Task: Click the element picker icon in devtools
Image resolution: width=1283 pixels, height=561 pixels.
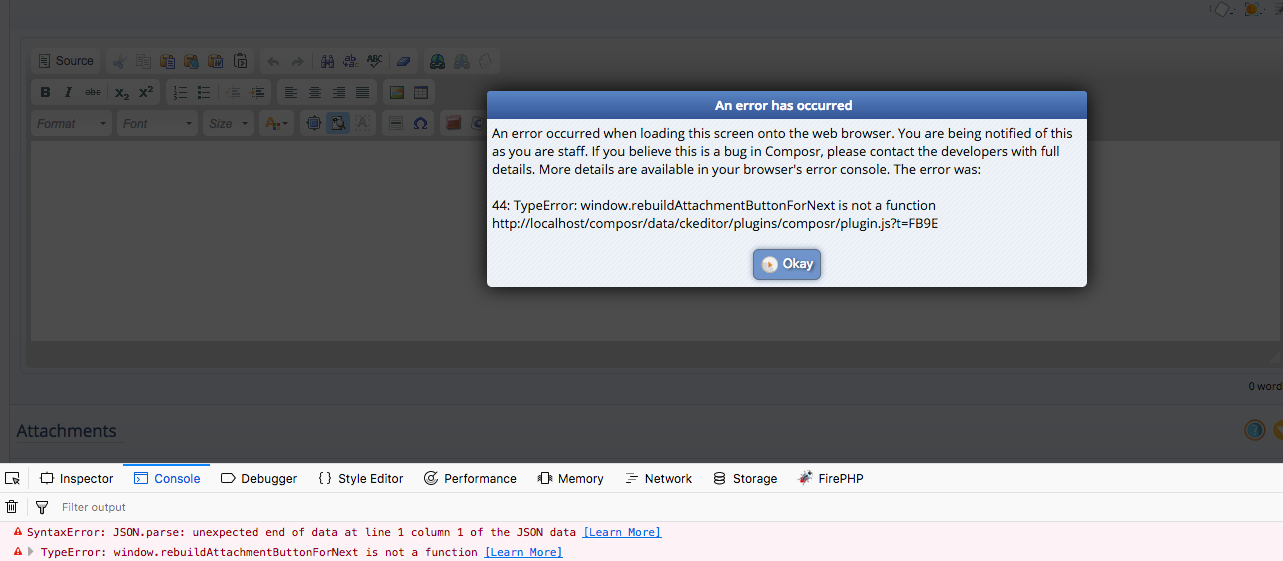Action: (x=12, y=479)
